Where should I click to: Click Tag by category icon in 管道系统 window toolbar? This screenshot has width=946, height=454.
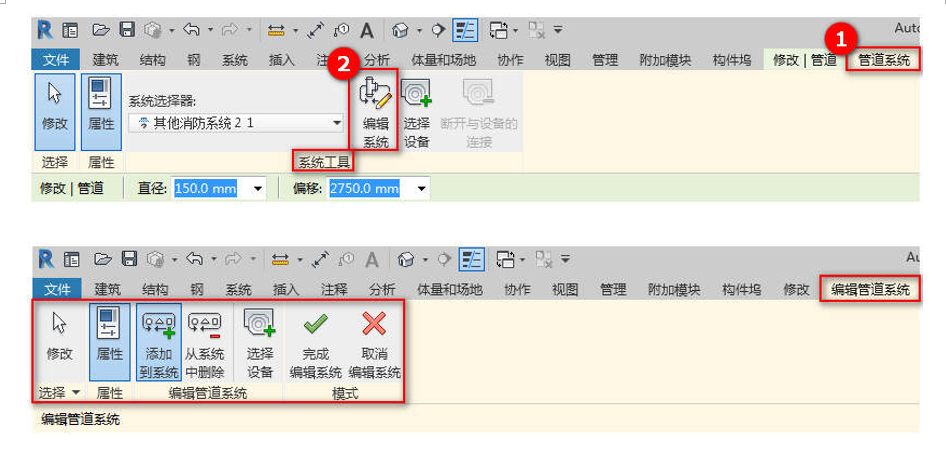tap(341, 30)
